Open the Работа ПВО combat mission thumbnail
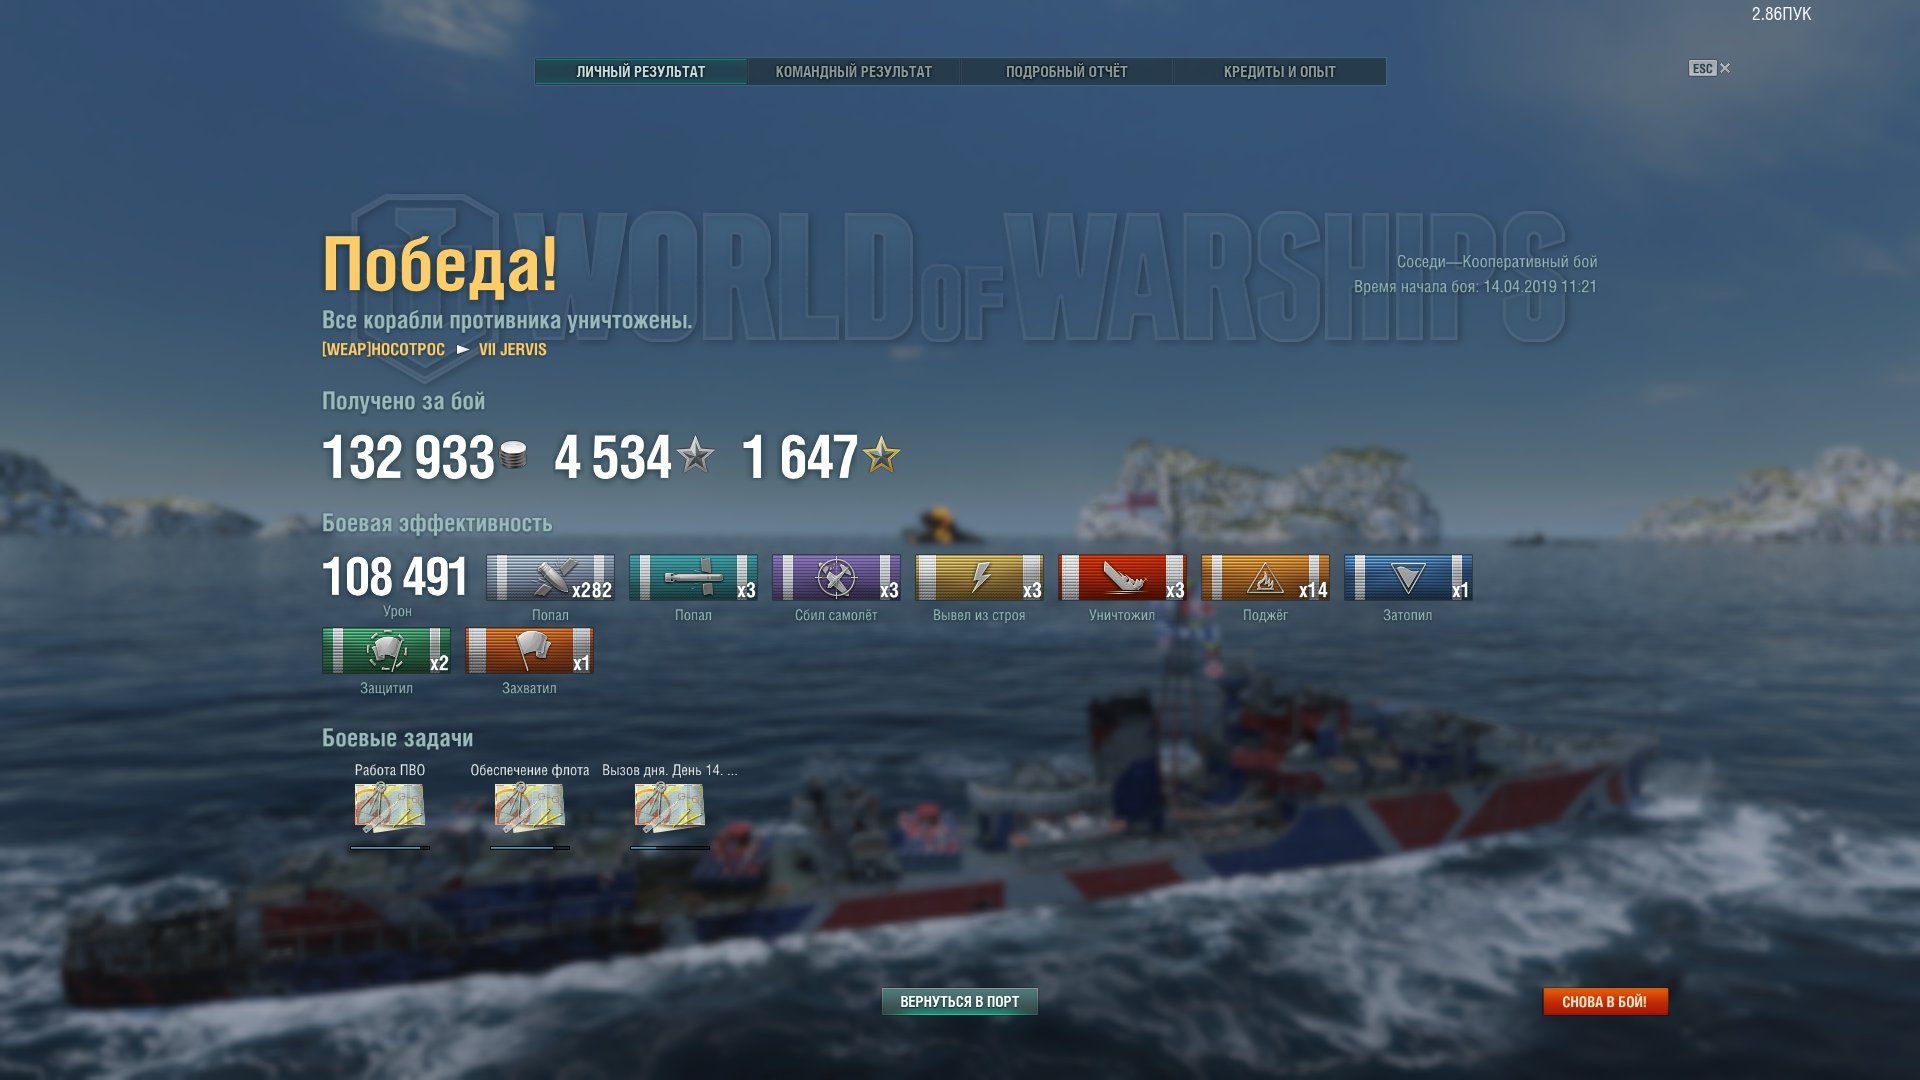The image size is (1920, 1080). pyautogui.click(x=390, y=808)
